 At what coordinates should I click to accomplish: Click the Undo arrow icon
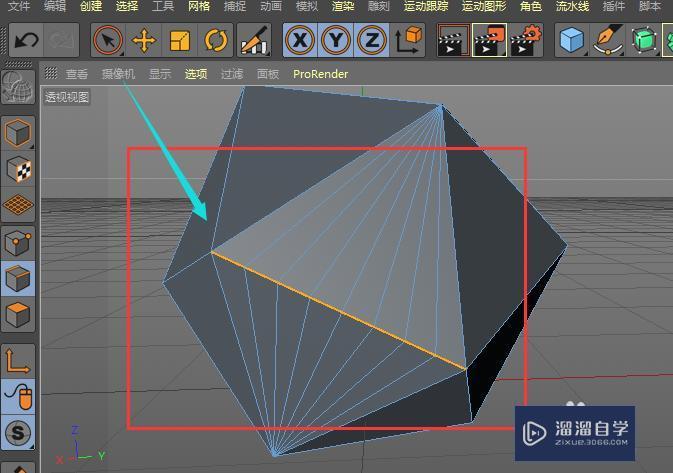pyautogui.click(x=27, y=41)
